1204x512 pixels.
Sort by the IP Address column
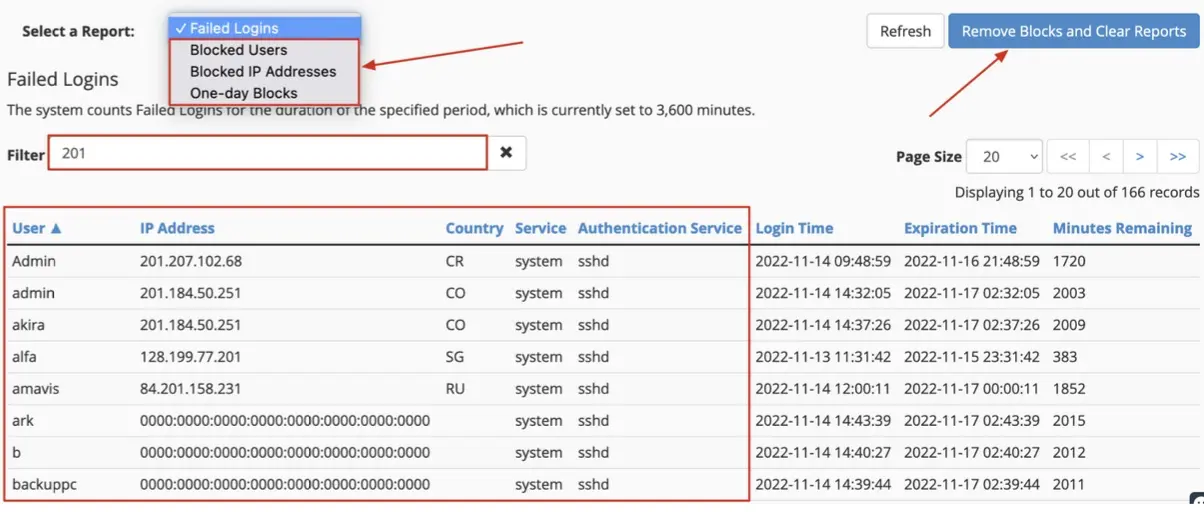click(177, 228)
